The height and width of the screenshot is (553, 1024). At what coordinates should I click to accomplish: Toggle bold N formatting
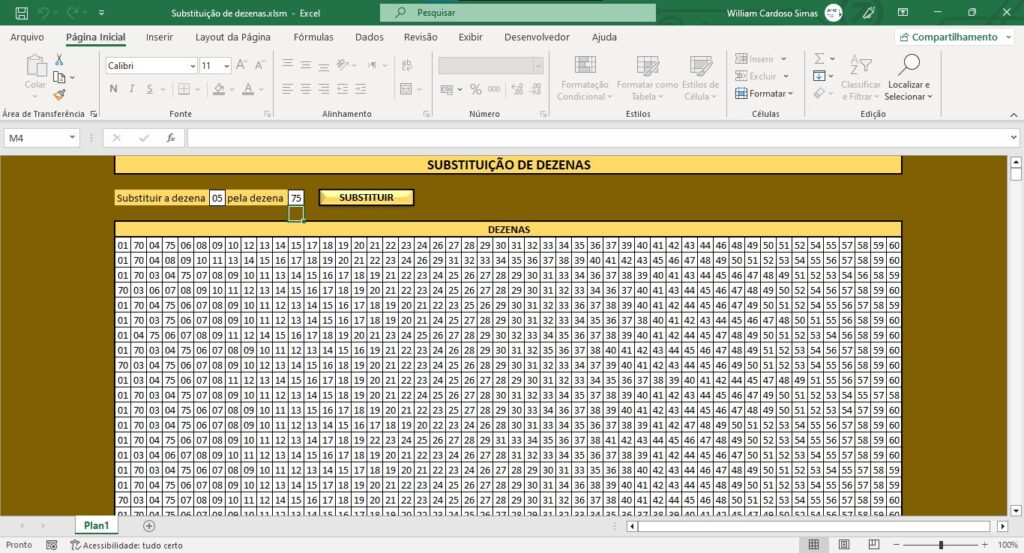[114, 89]
